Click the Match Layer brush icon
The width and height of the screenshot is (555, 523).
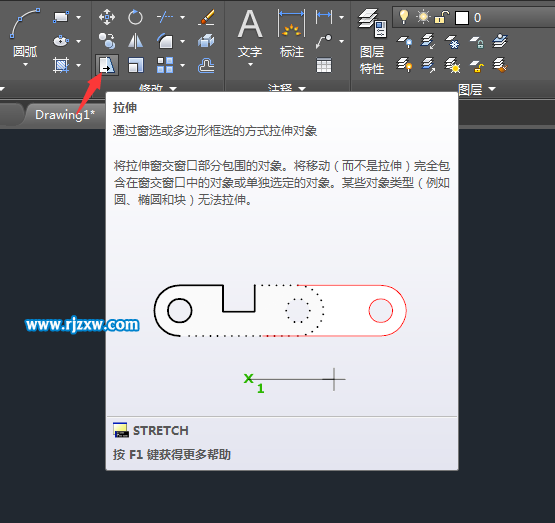tap(500, 65)
